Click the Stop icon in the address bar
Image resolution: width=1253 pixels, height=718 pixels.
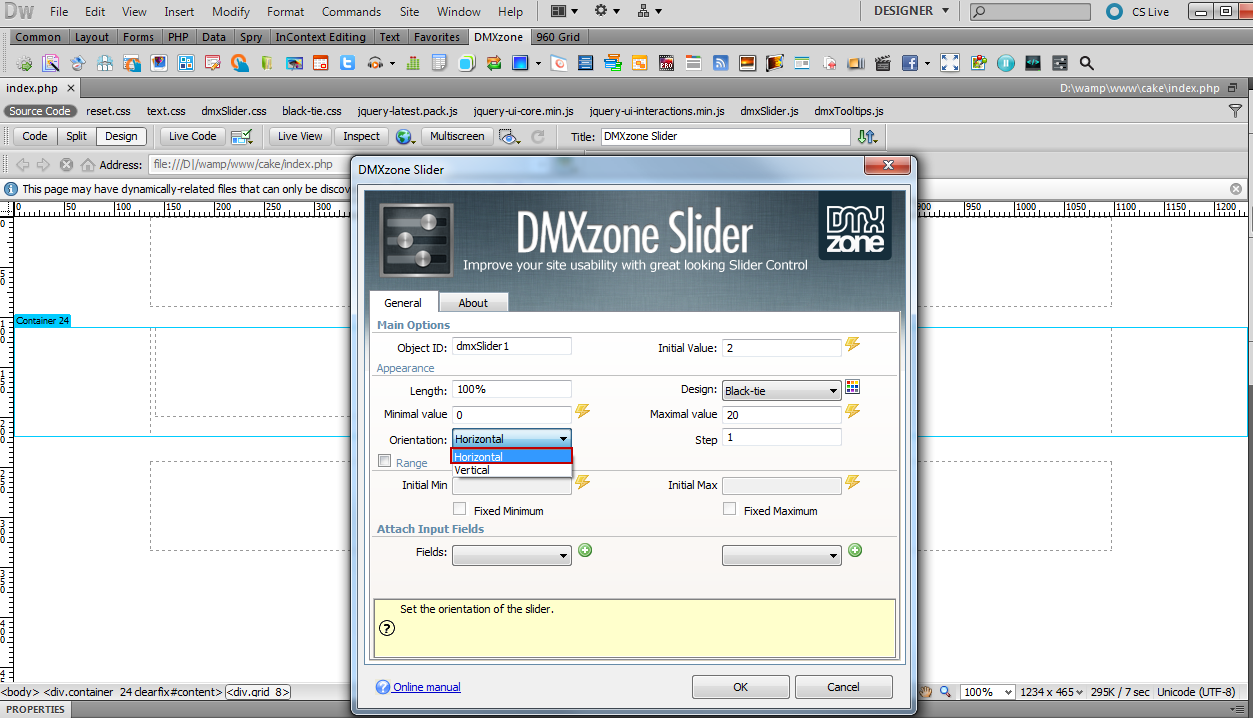pos(66,165)
